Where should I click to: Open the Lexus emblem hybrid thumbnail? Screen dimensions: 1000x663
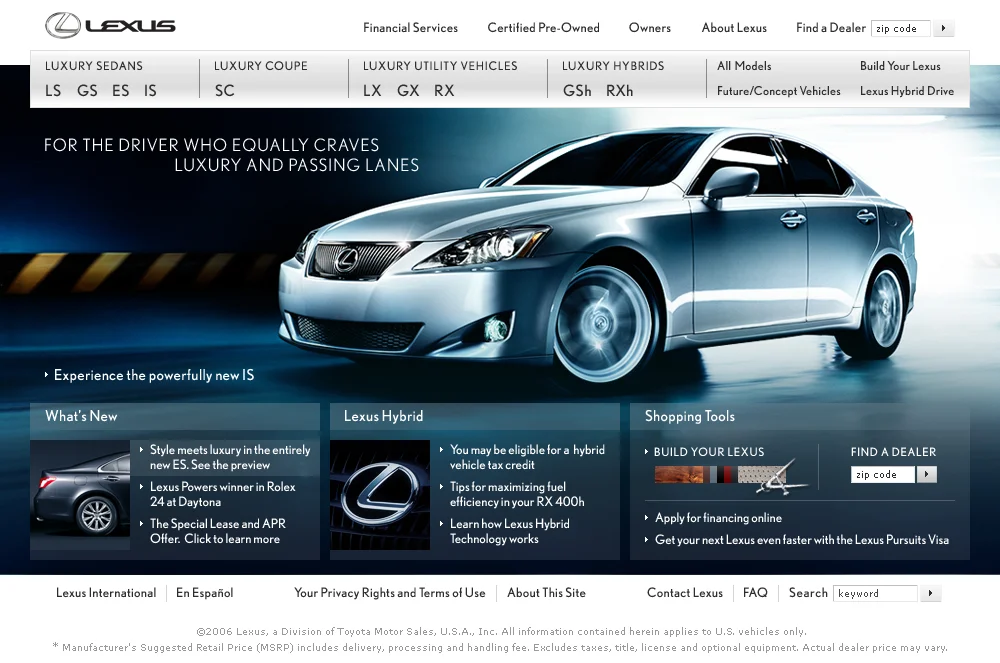coord(380,495)
